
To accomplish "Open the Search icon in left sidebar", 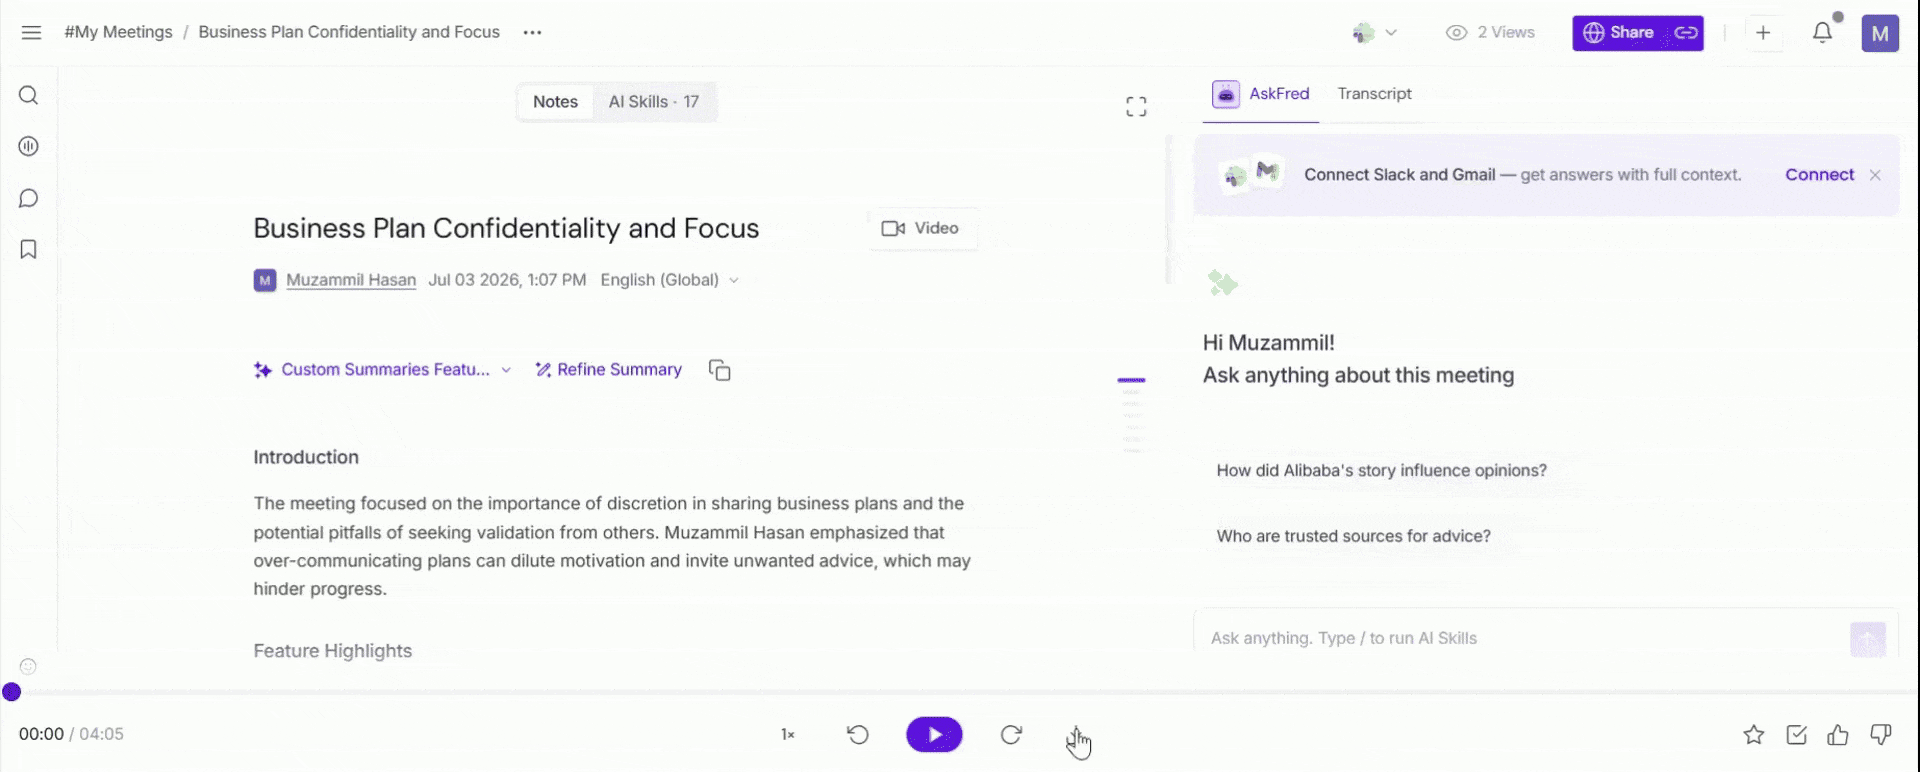I will 28,95.
